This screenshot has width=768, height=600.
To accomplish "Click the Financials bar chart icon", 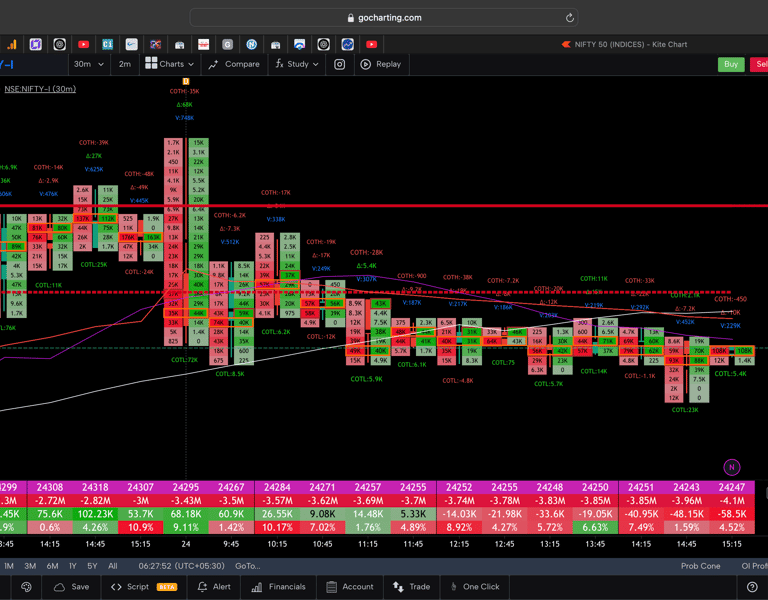I will [257, 587].
